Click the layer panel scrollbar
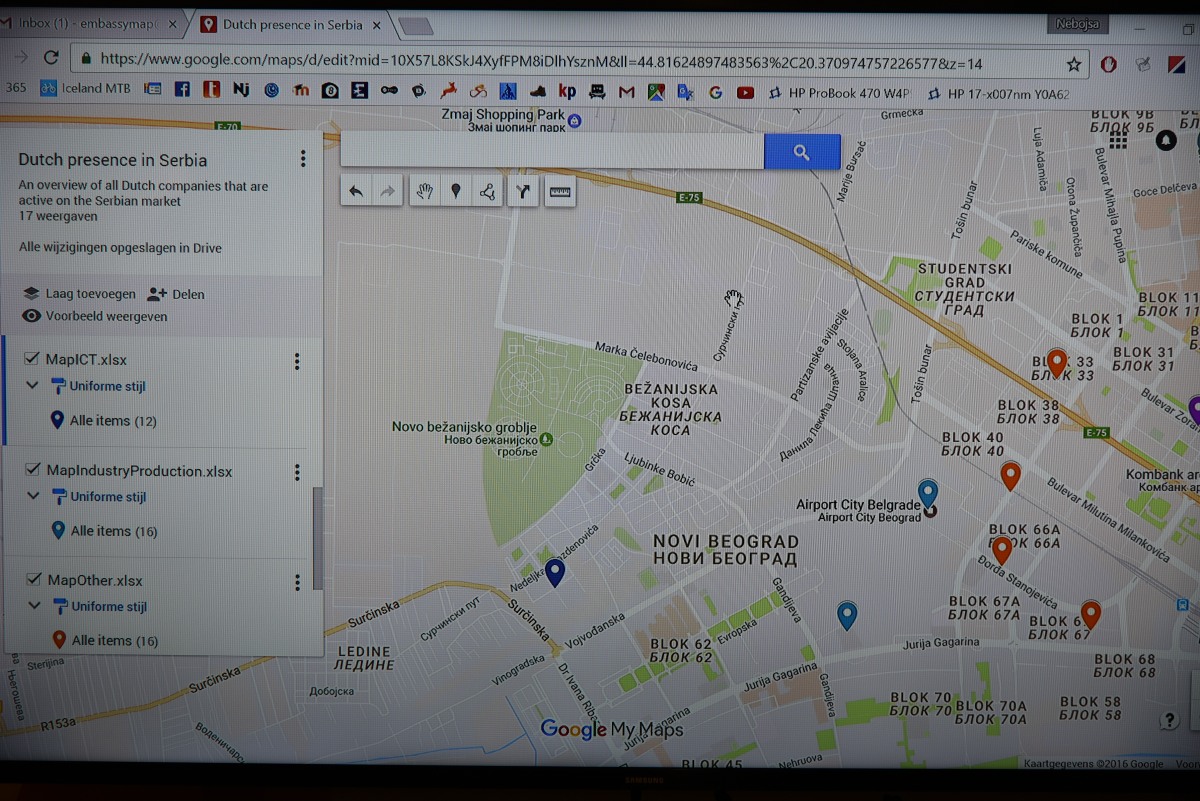 tap(318, 538)
